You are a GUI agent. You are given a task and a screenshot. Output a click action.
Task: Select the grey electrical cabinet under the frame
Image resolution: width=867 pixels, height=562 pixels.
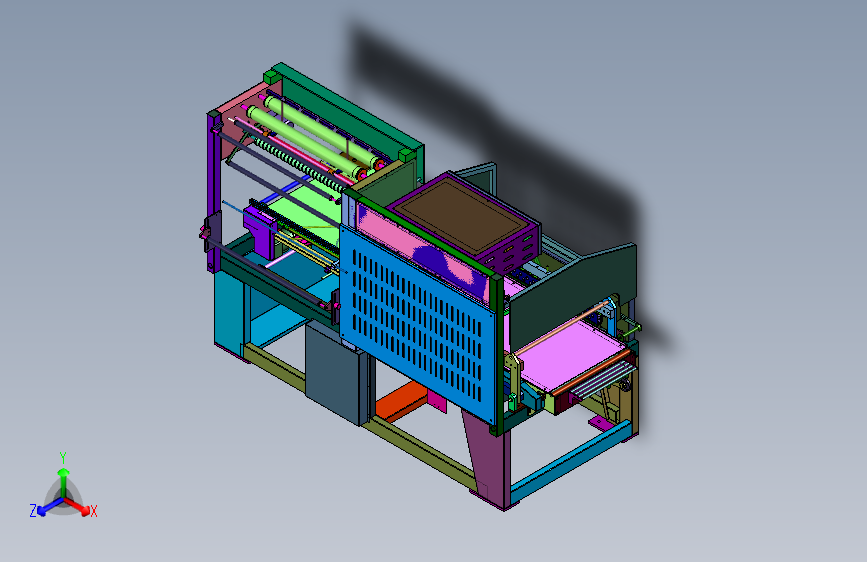click(x=336, y=374)
